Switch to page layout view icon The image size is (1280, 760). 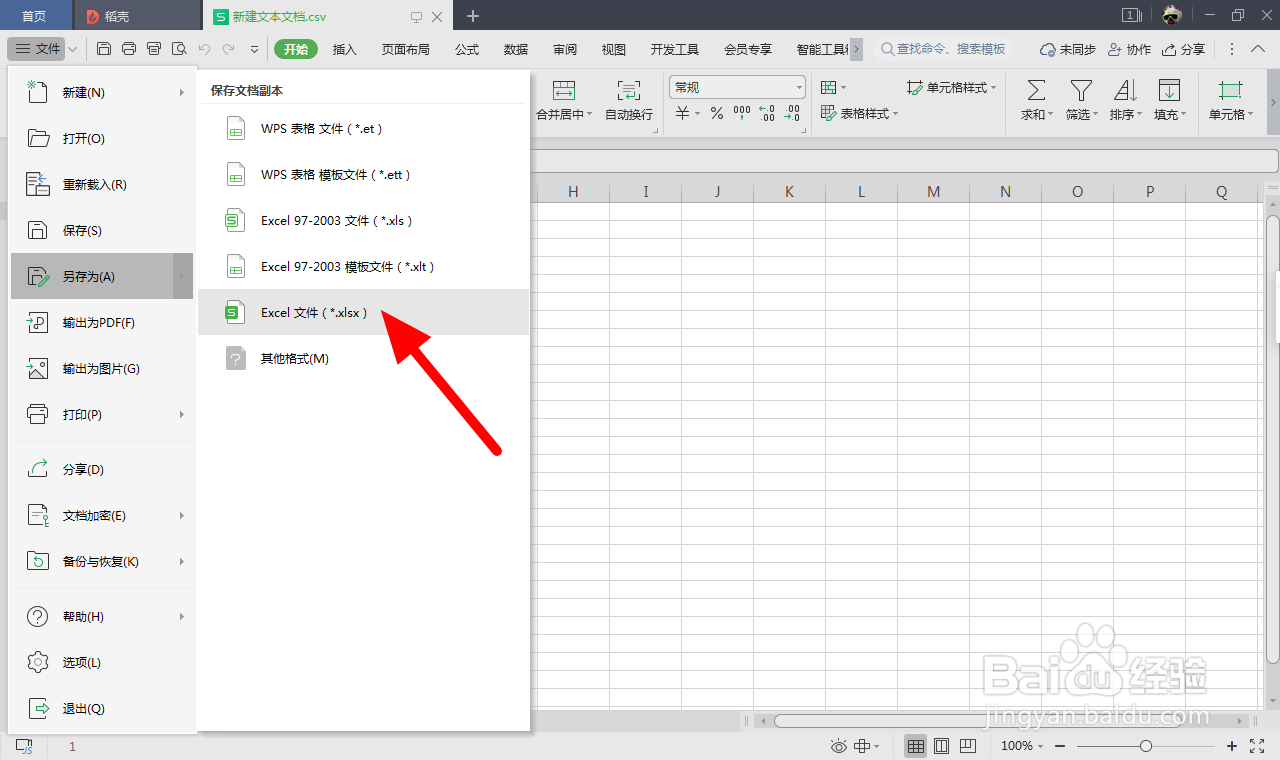pyautogui.click(x=941, y=746)
